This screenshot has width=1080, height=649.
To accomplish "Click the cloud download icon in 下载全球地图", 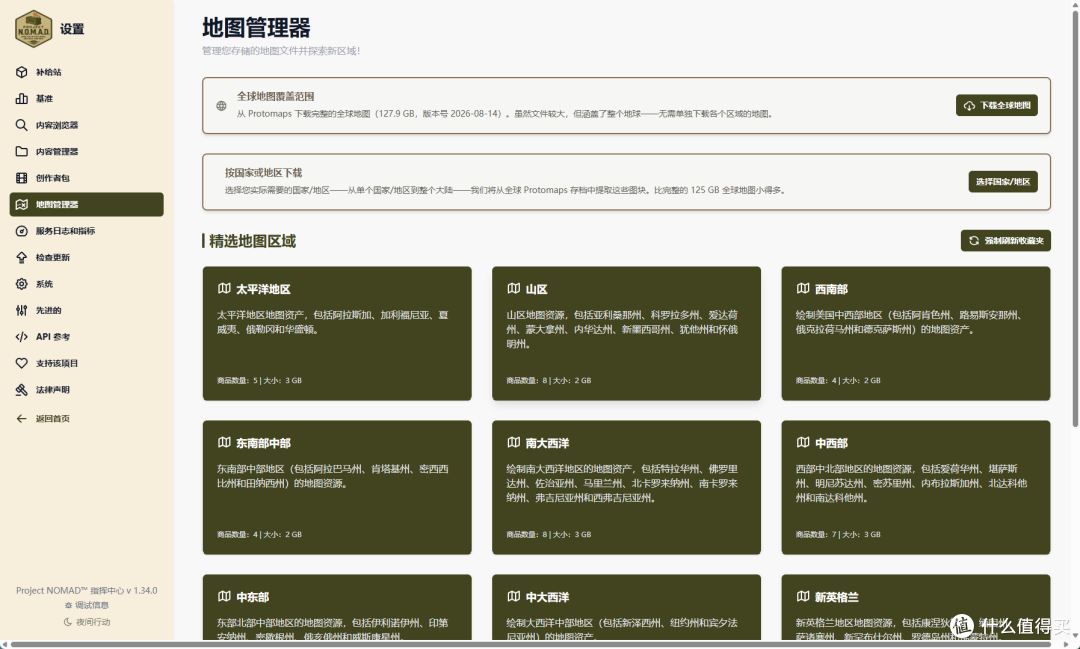I will coord(969,105).
